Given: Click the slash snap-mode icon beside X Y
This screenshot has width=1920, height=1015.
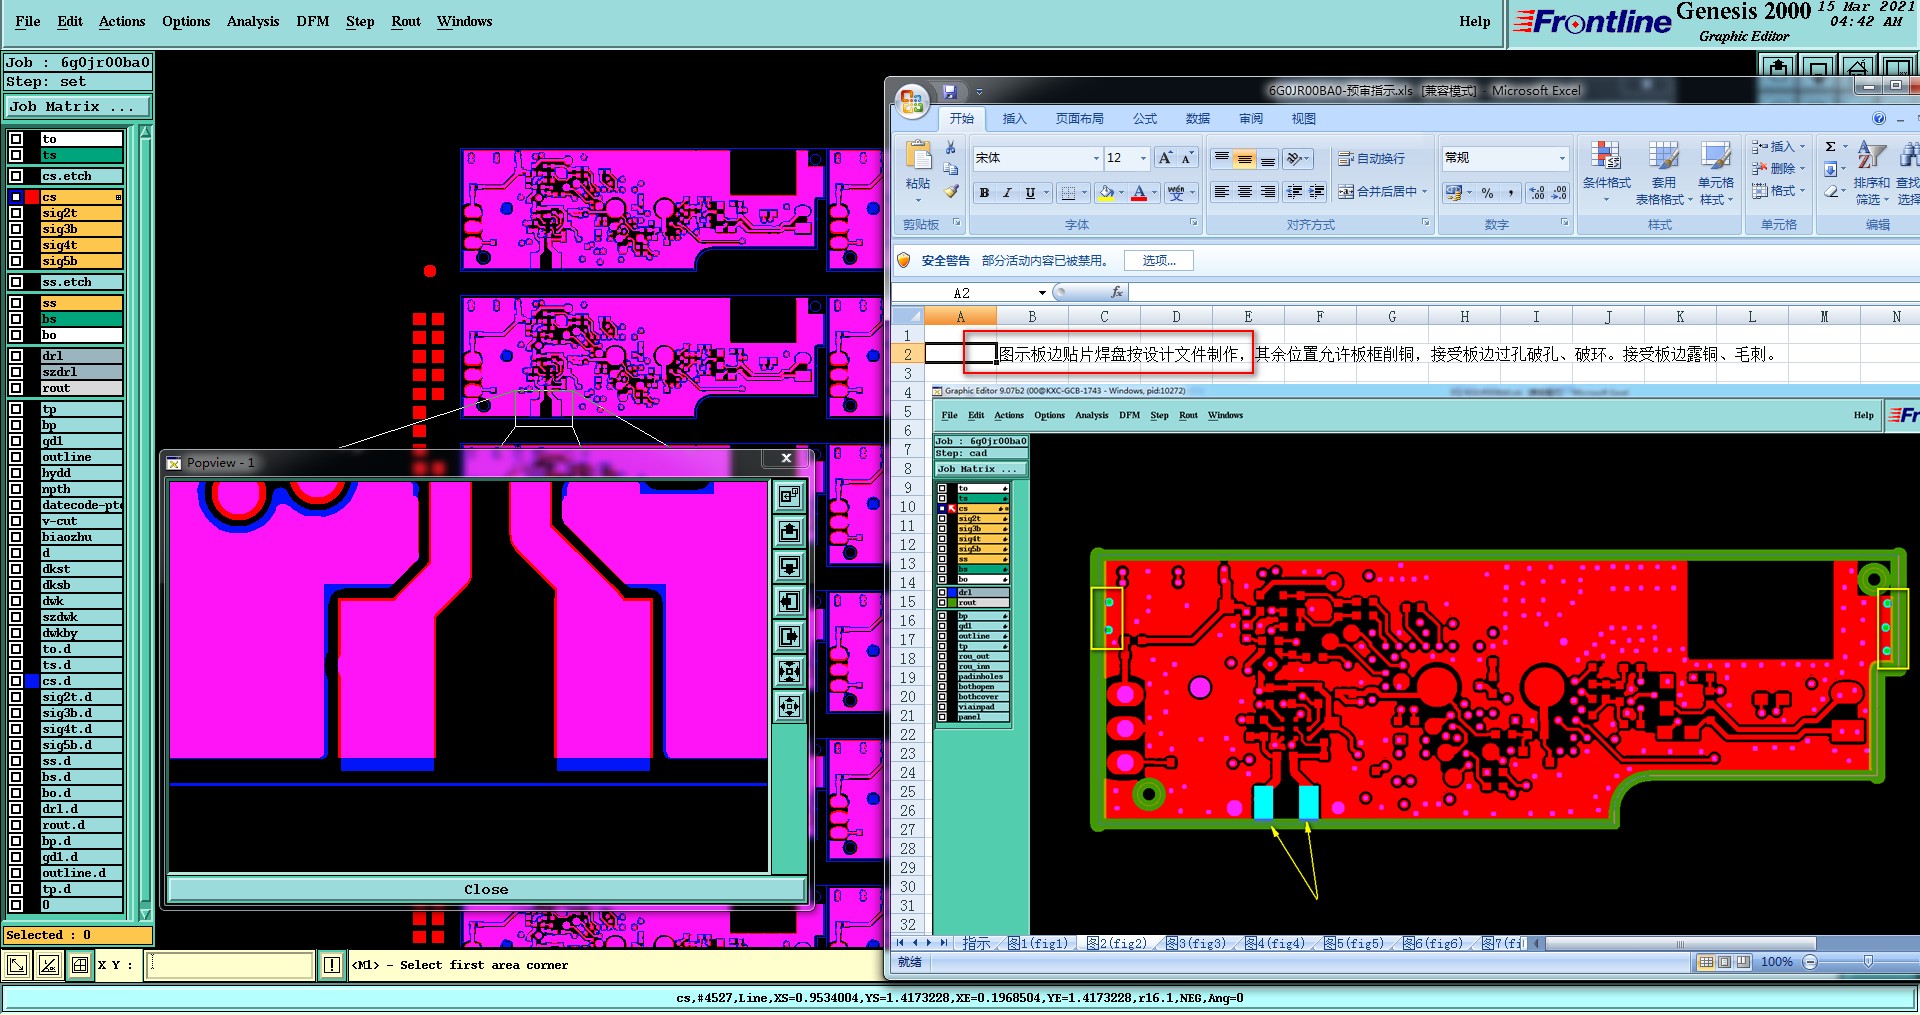Looking at the screenshot, I should pyautogui.click(x=48, y=965).
